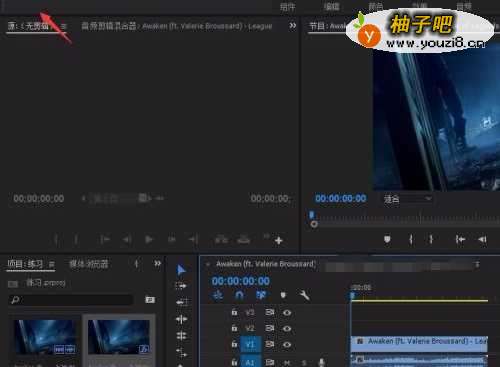Expand hidden project panel tabs chevron
This screenshot has width=500, height=367.
(157, 264)
